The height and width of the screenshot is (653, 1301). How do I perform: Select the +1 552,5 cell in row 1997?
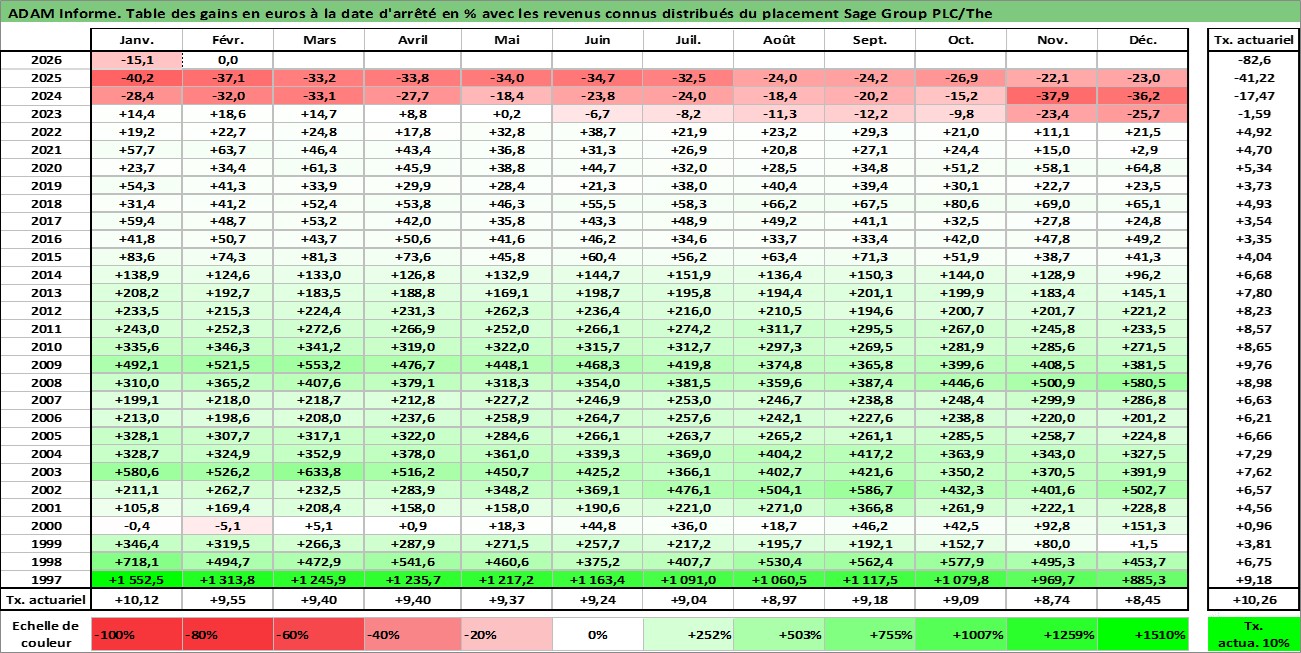[136, 579]
